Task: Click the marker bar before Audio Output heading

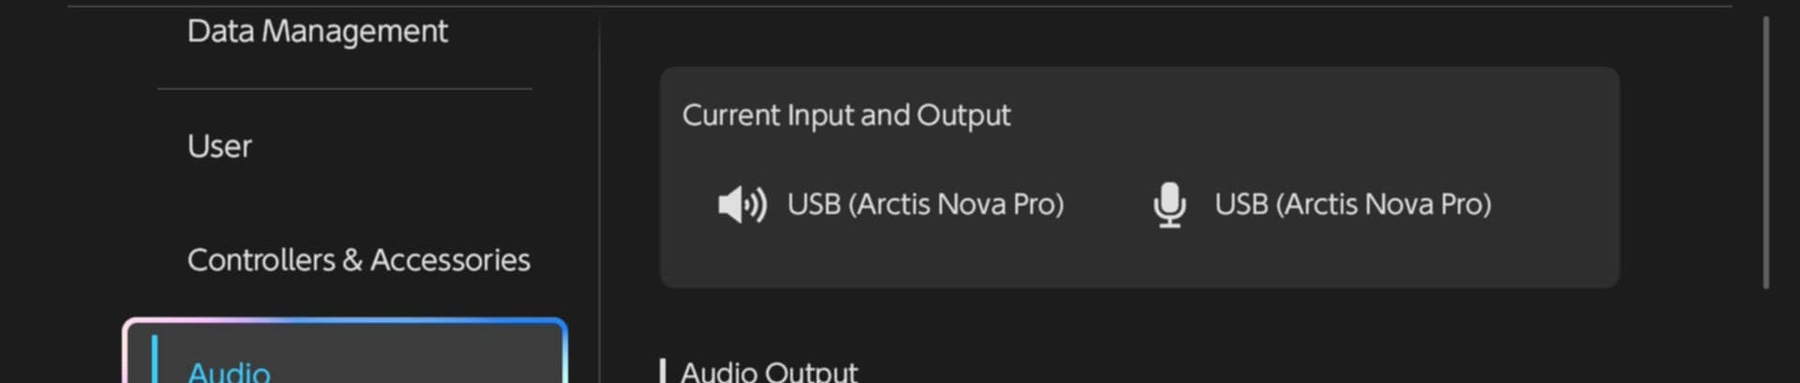Action: pyautogui.click(x=663, y=371)
